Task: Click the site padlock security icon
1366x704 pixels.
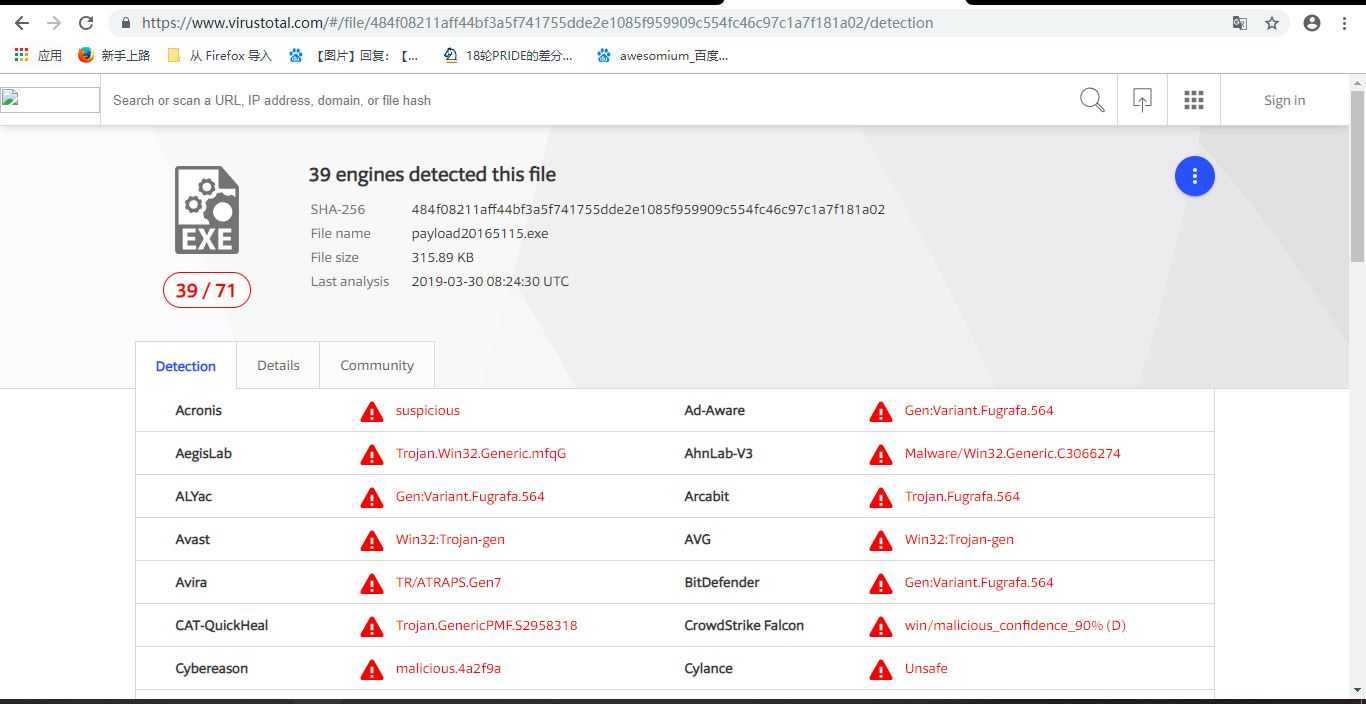Action: click(125, 22)
